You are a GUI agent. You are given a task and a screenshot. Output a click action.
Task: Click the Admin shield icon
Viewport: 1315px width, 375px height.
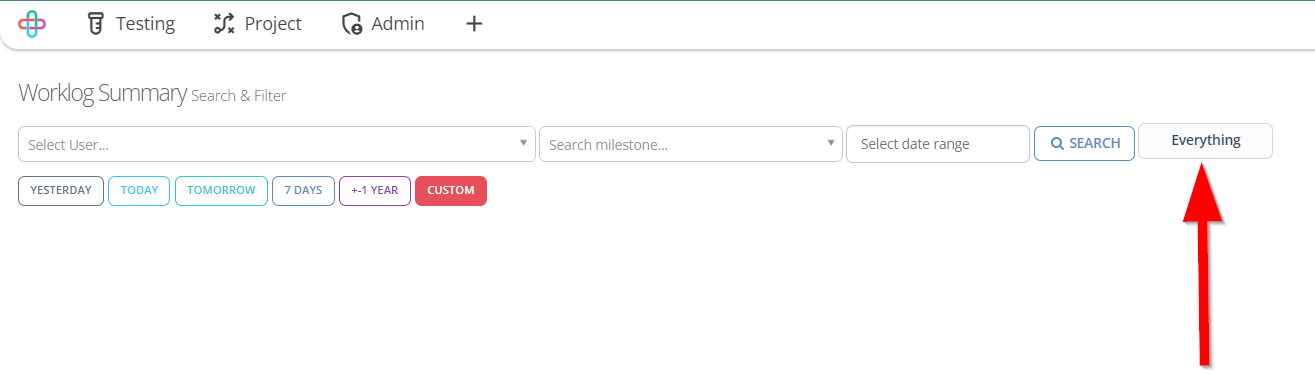click(x=352, y=24)
